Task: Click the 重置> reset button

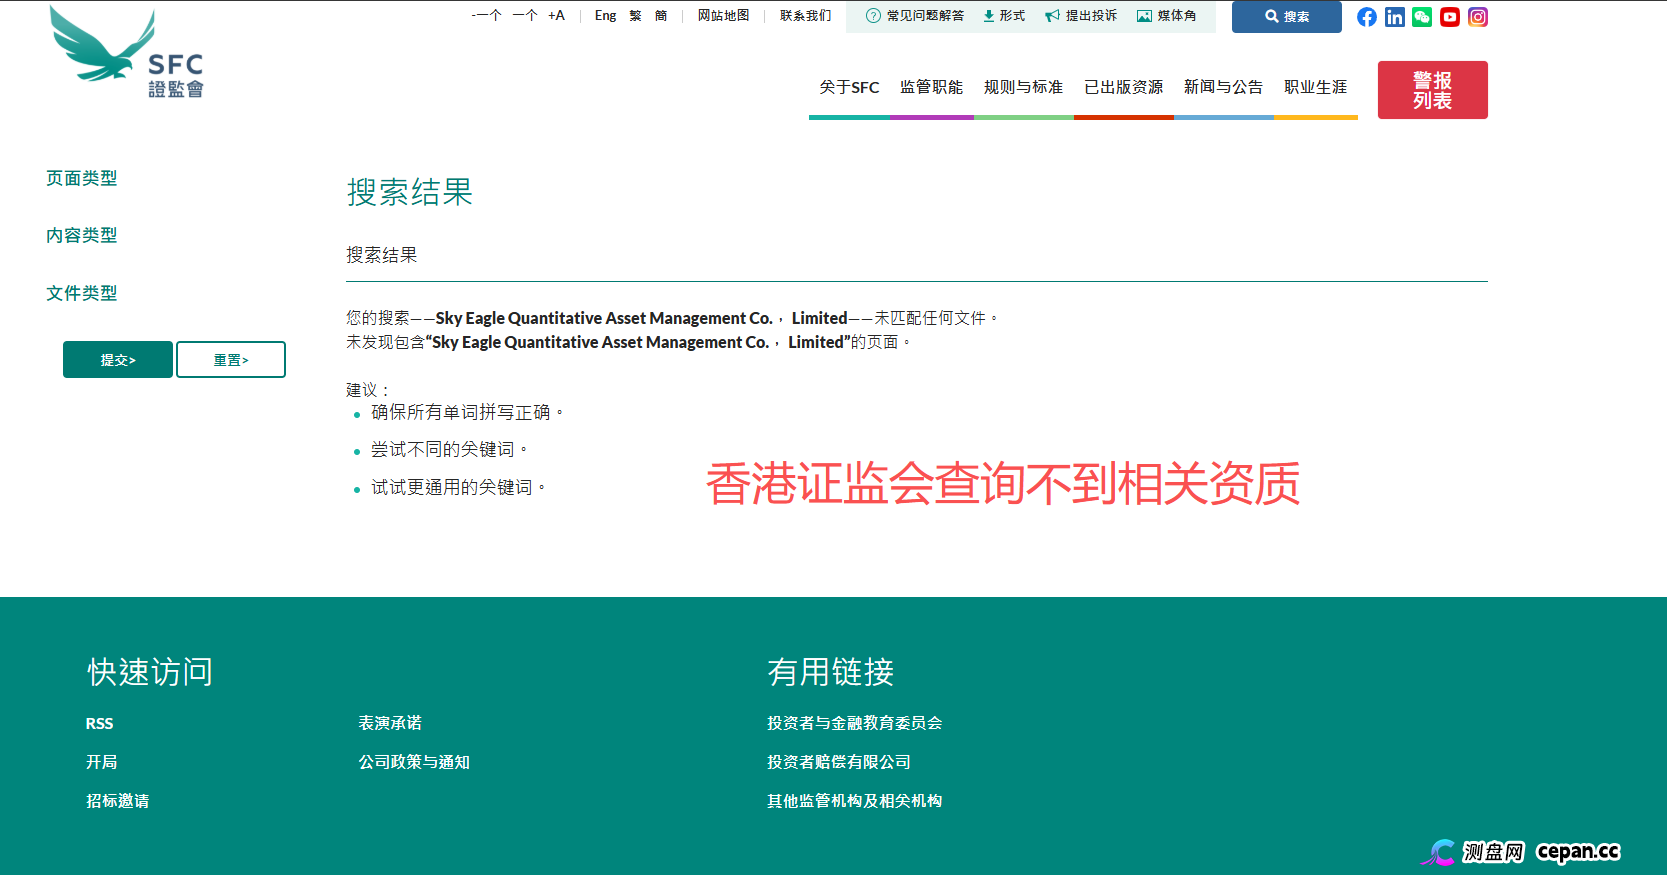Action: coord(231,360)
